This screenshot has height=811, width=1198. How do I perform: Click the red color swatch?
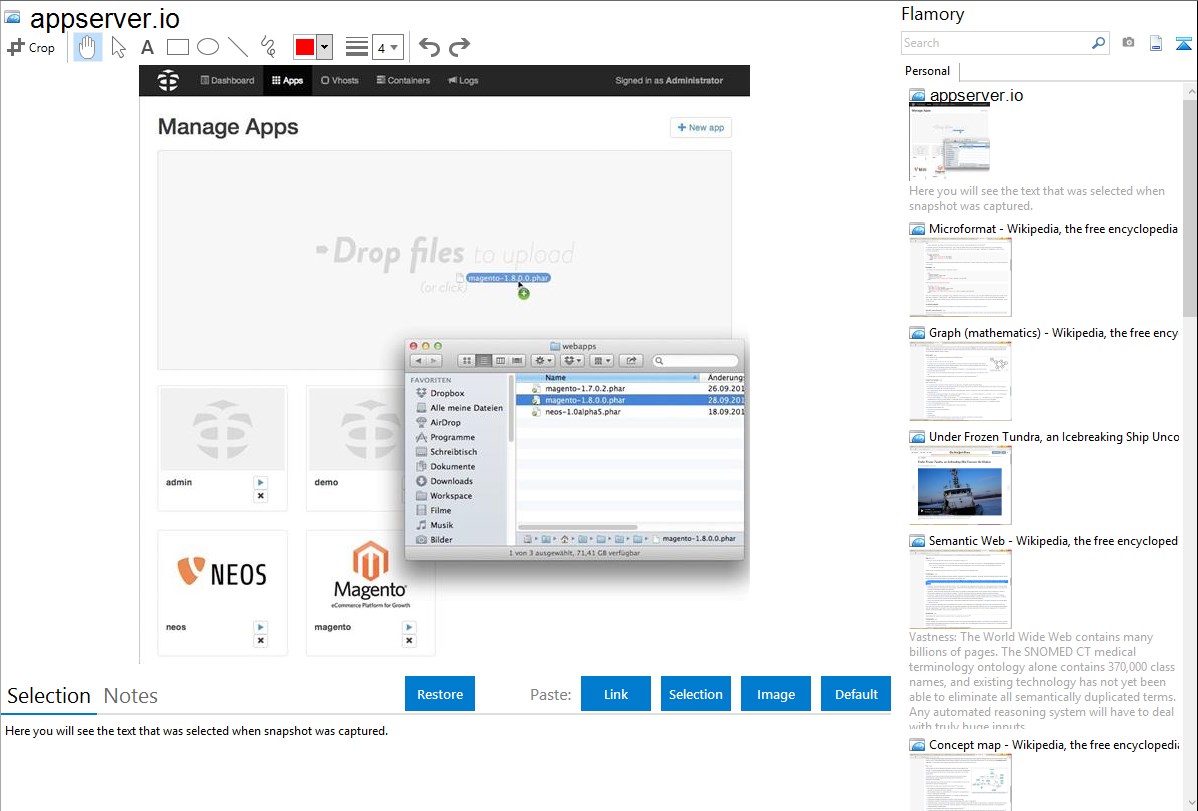[x=305, y=47]
